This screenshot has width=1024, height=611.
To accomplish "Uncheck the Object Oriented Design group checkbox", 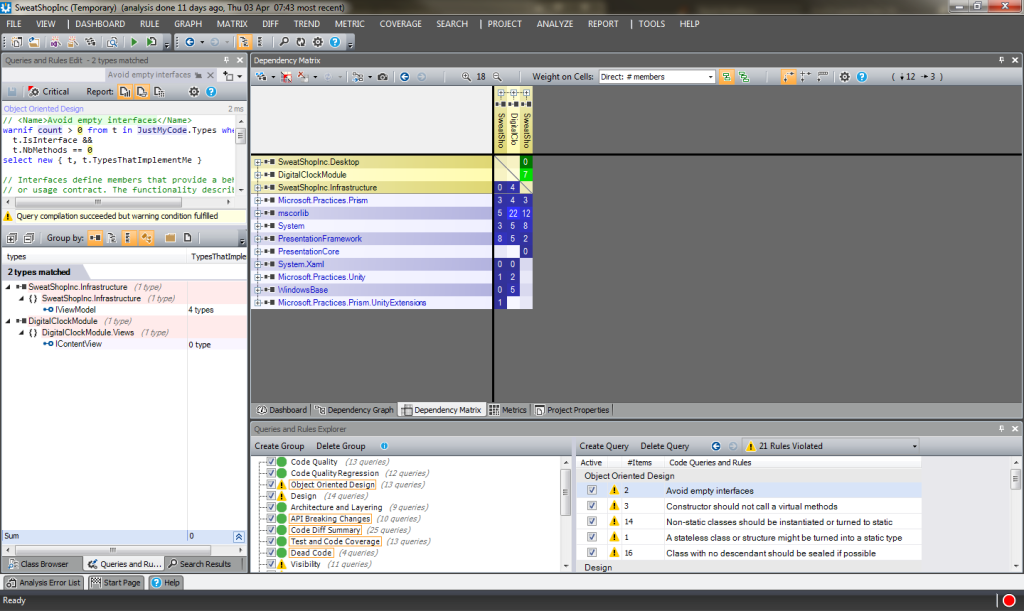I will pos(270,484).
